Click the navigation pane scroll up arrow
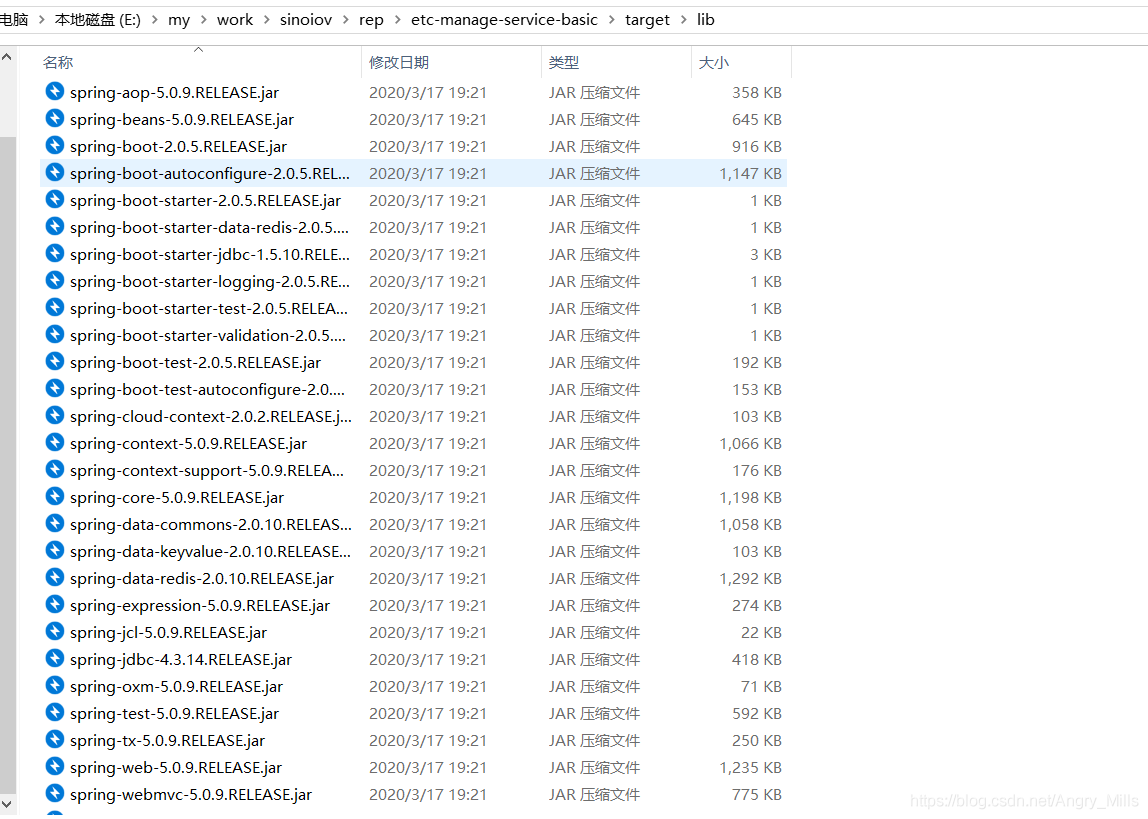1148x819 pixels. (x=7, y=56)
